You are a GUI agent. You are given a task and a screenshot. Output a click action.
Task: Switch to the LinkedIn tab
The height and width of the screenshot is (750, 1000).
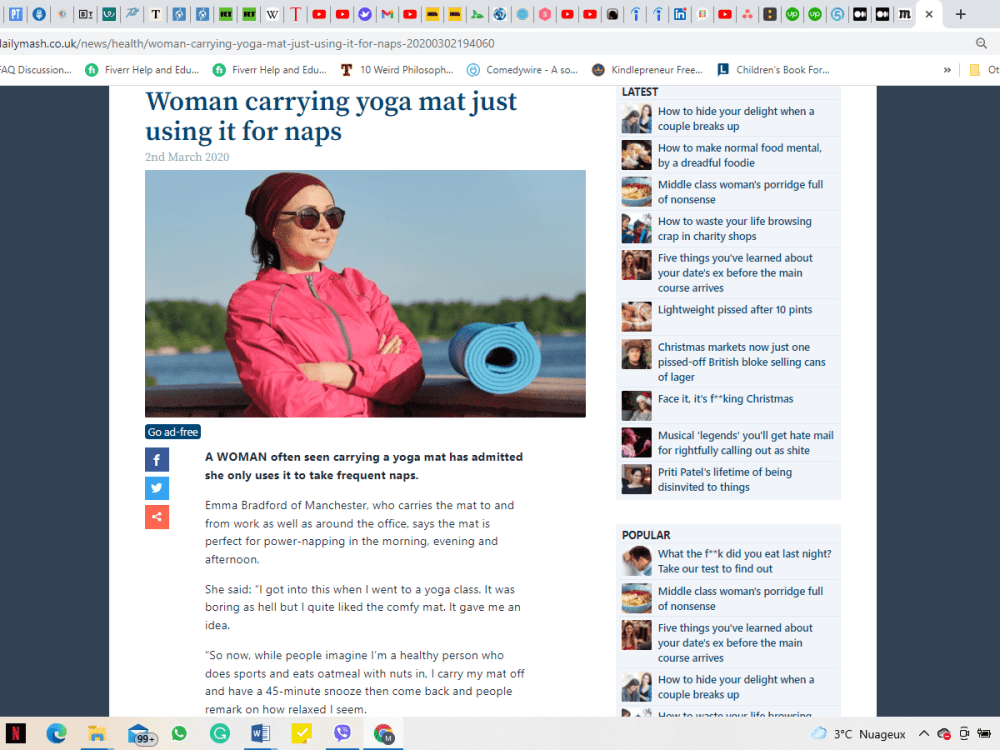tap(680, 14)
